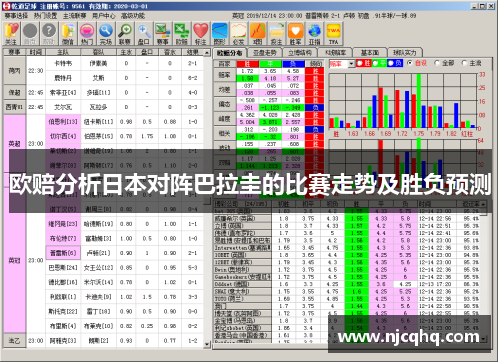Click the 赛事 Excel export icon
Image resolution: width=500 pixels, height=362 pixels.
[x=163, y=33]
